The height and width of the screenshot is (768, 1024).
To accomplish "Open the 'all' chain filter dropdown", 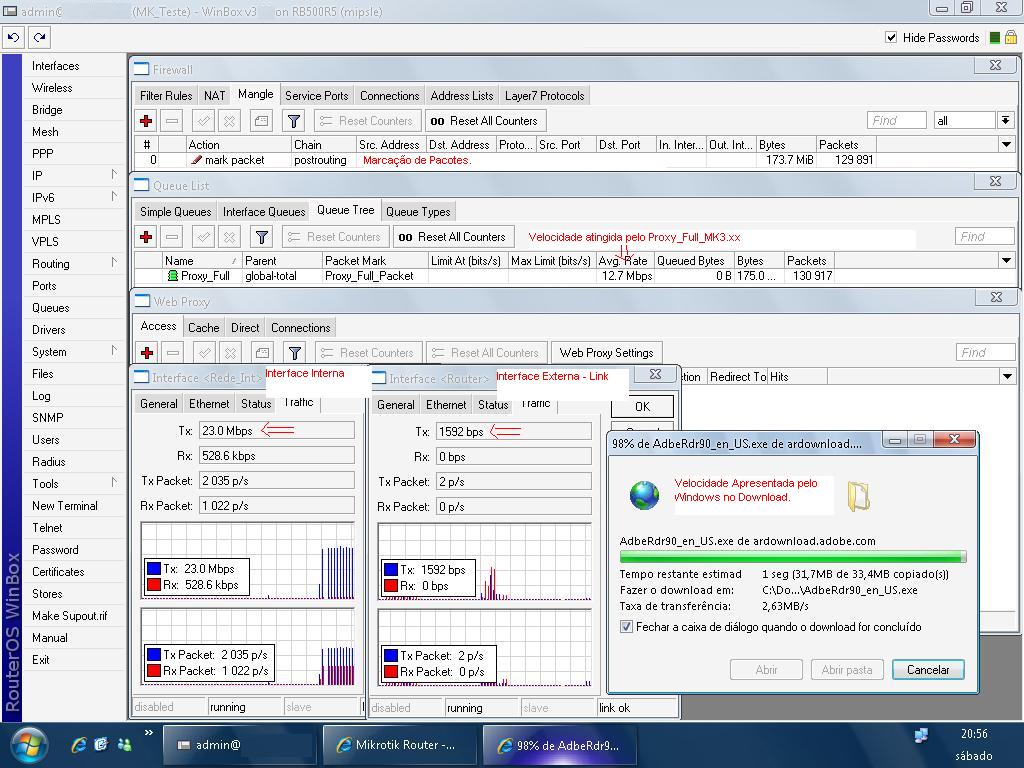I will click(x=1005, y=120).
